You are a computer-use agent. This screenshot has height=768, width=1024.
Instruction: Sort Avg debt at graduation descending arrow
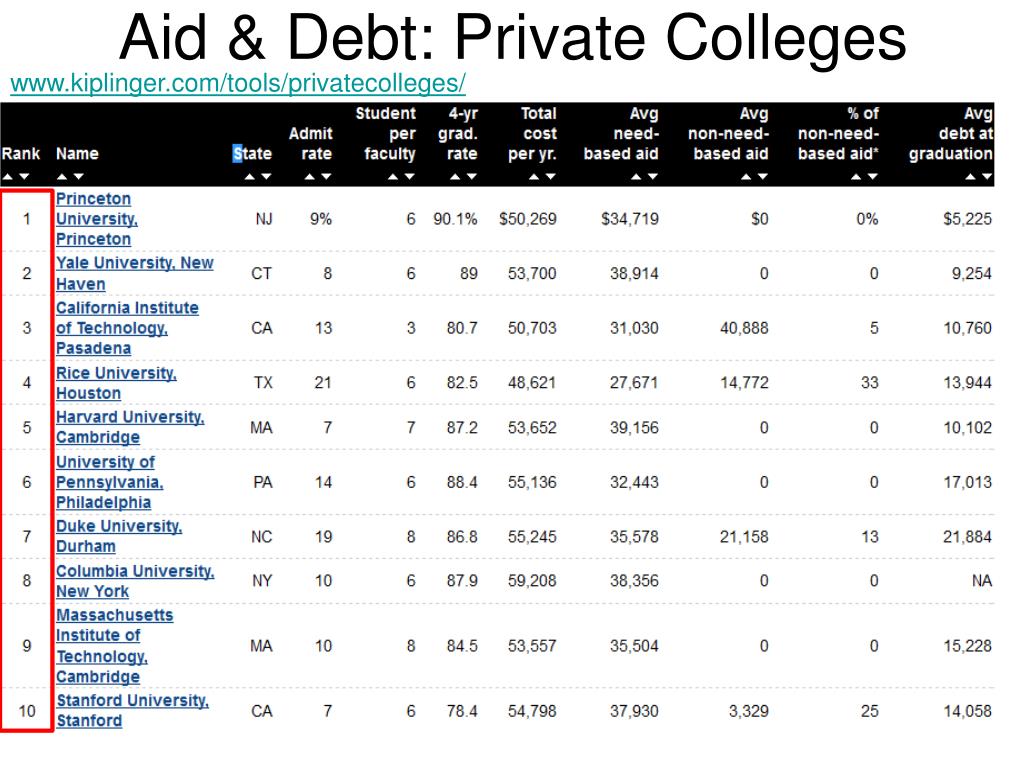point(987,177)
